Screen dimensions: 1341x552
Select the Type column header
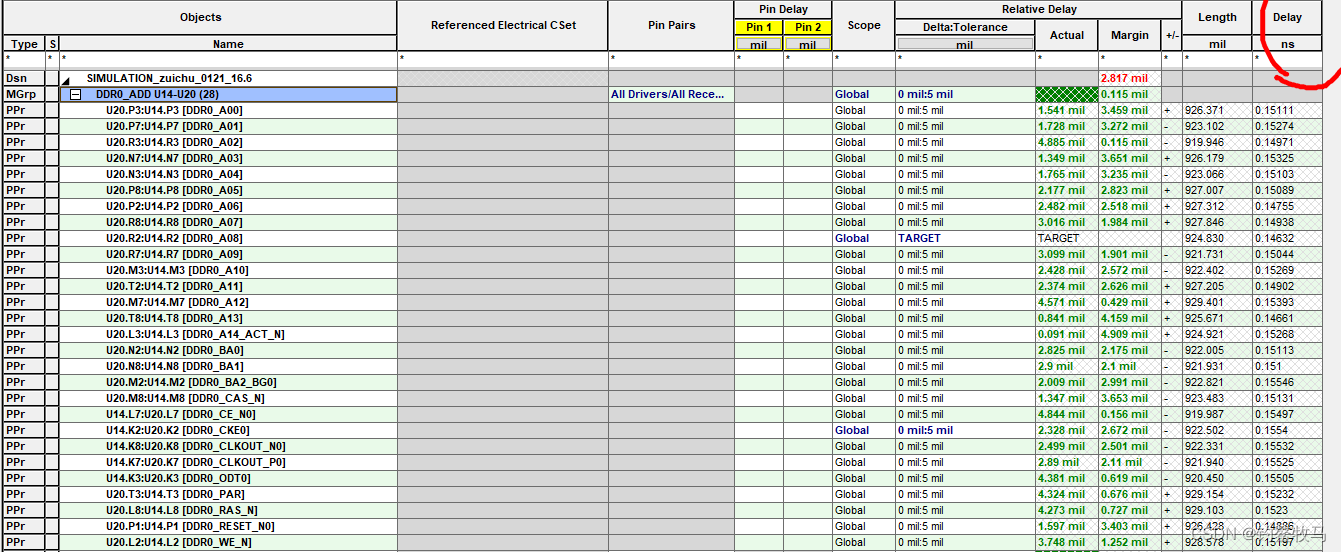point(25,44)
